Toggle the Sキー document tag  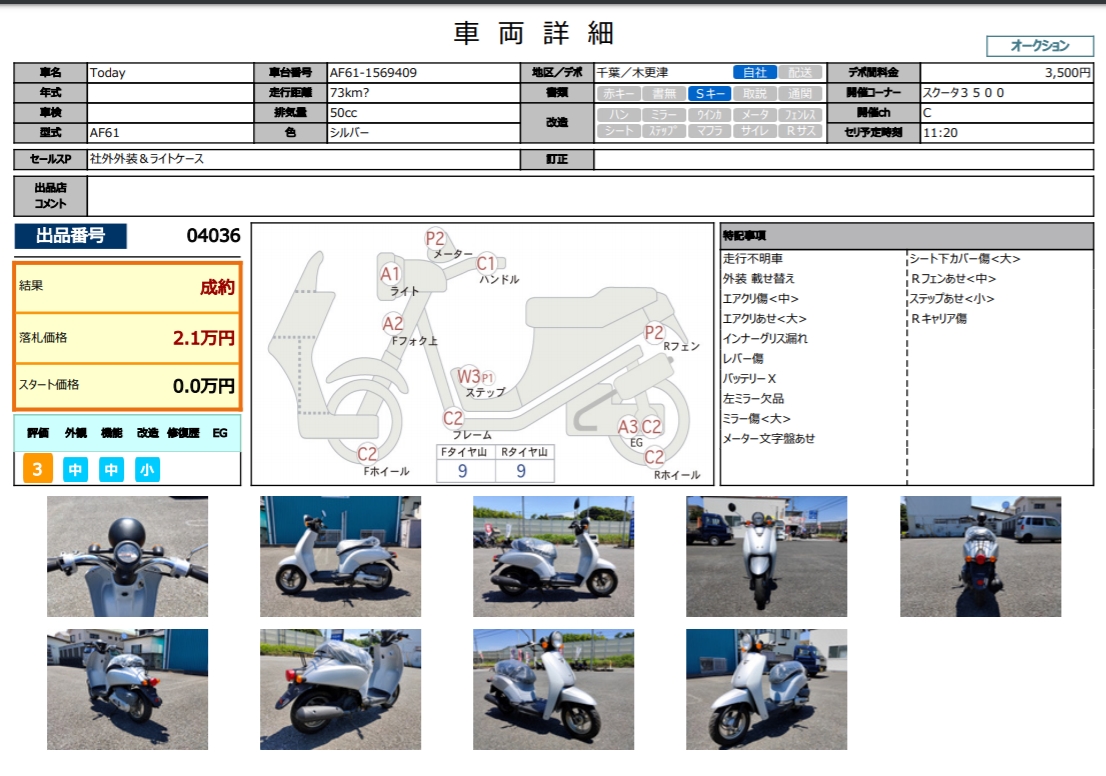coord(710,93)
